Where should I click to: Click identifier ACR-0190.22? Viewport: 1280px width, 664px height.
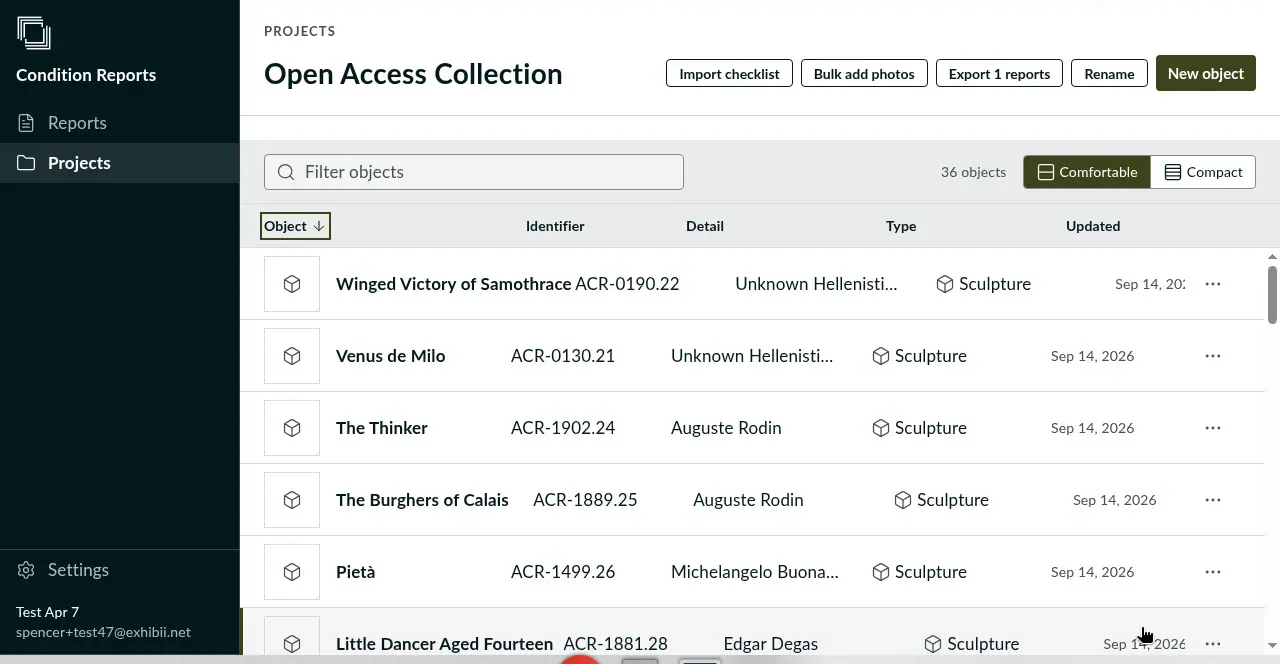click(x=627, y=284)
